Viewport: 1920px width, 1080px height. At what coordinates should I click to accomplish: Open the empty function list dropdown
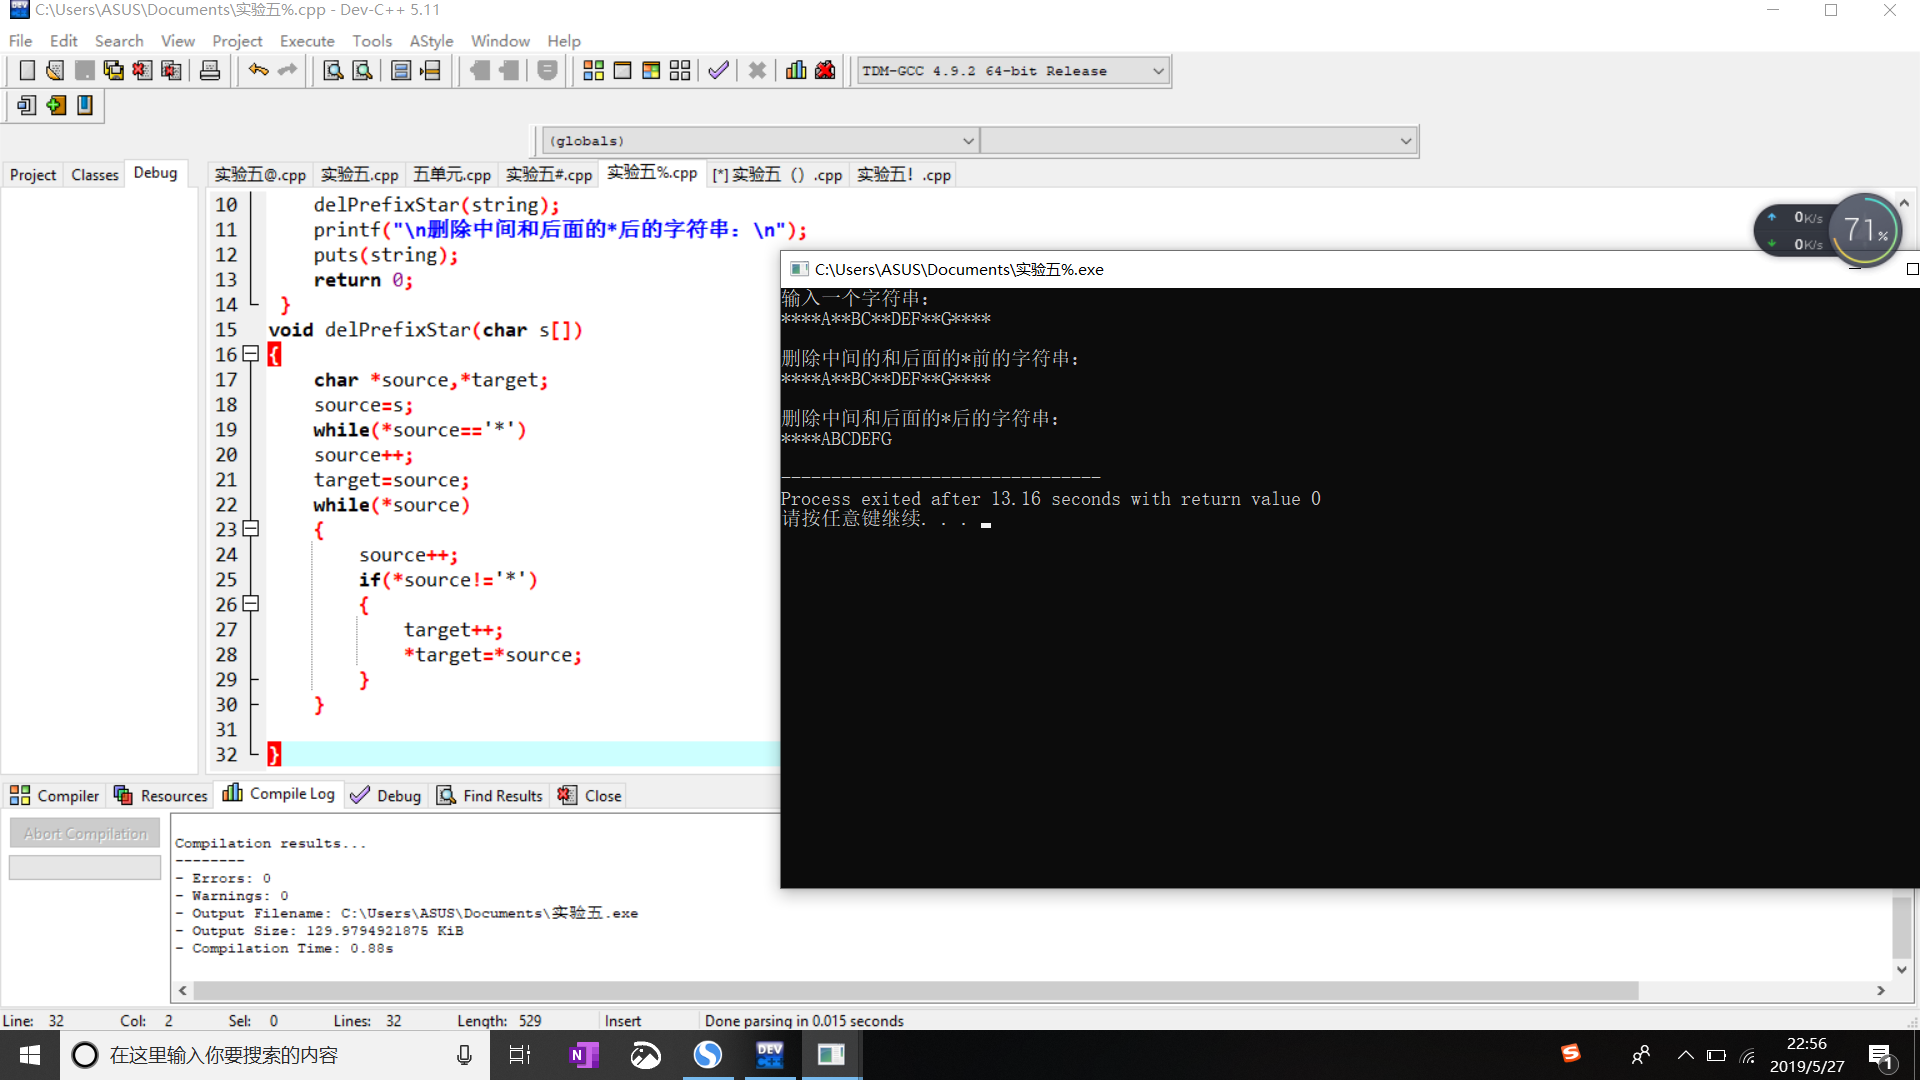pos(1405,141)
